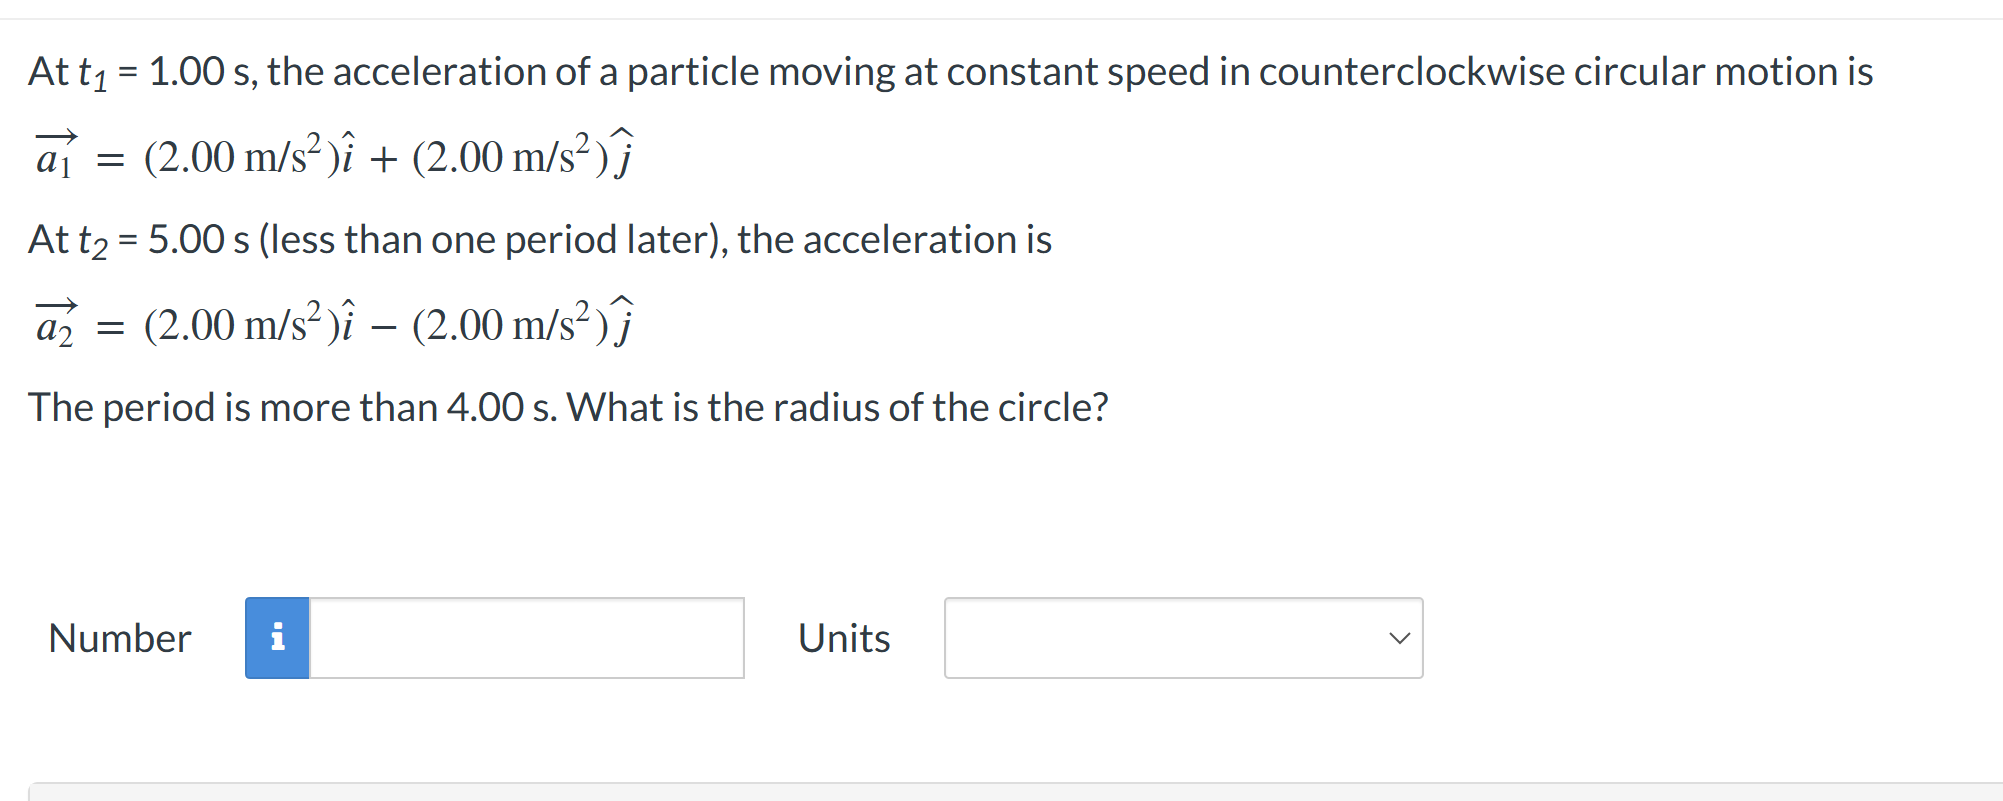Select the downward arrow inside the Units box
2003x801 pixels.
[x=1399, y=638]
